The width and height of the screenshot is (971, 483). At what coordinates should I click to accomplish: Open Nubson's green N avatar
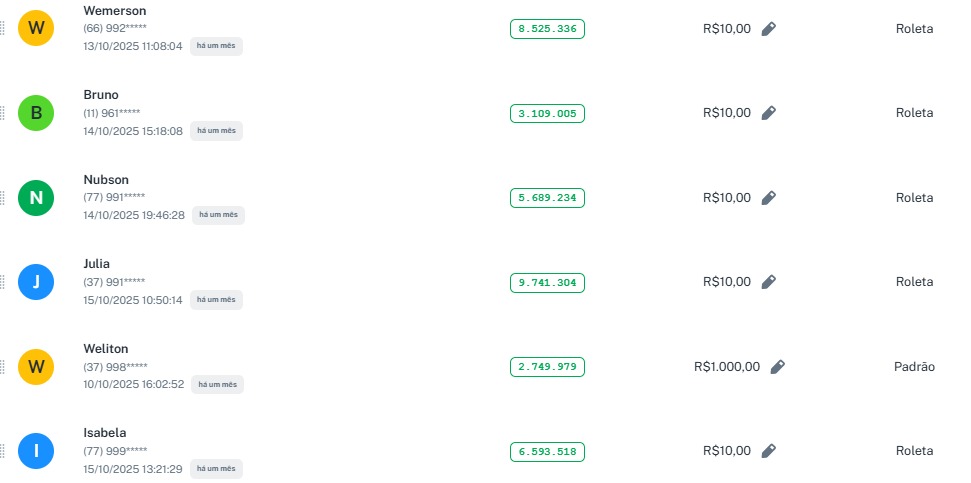(37, 198)
